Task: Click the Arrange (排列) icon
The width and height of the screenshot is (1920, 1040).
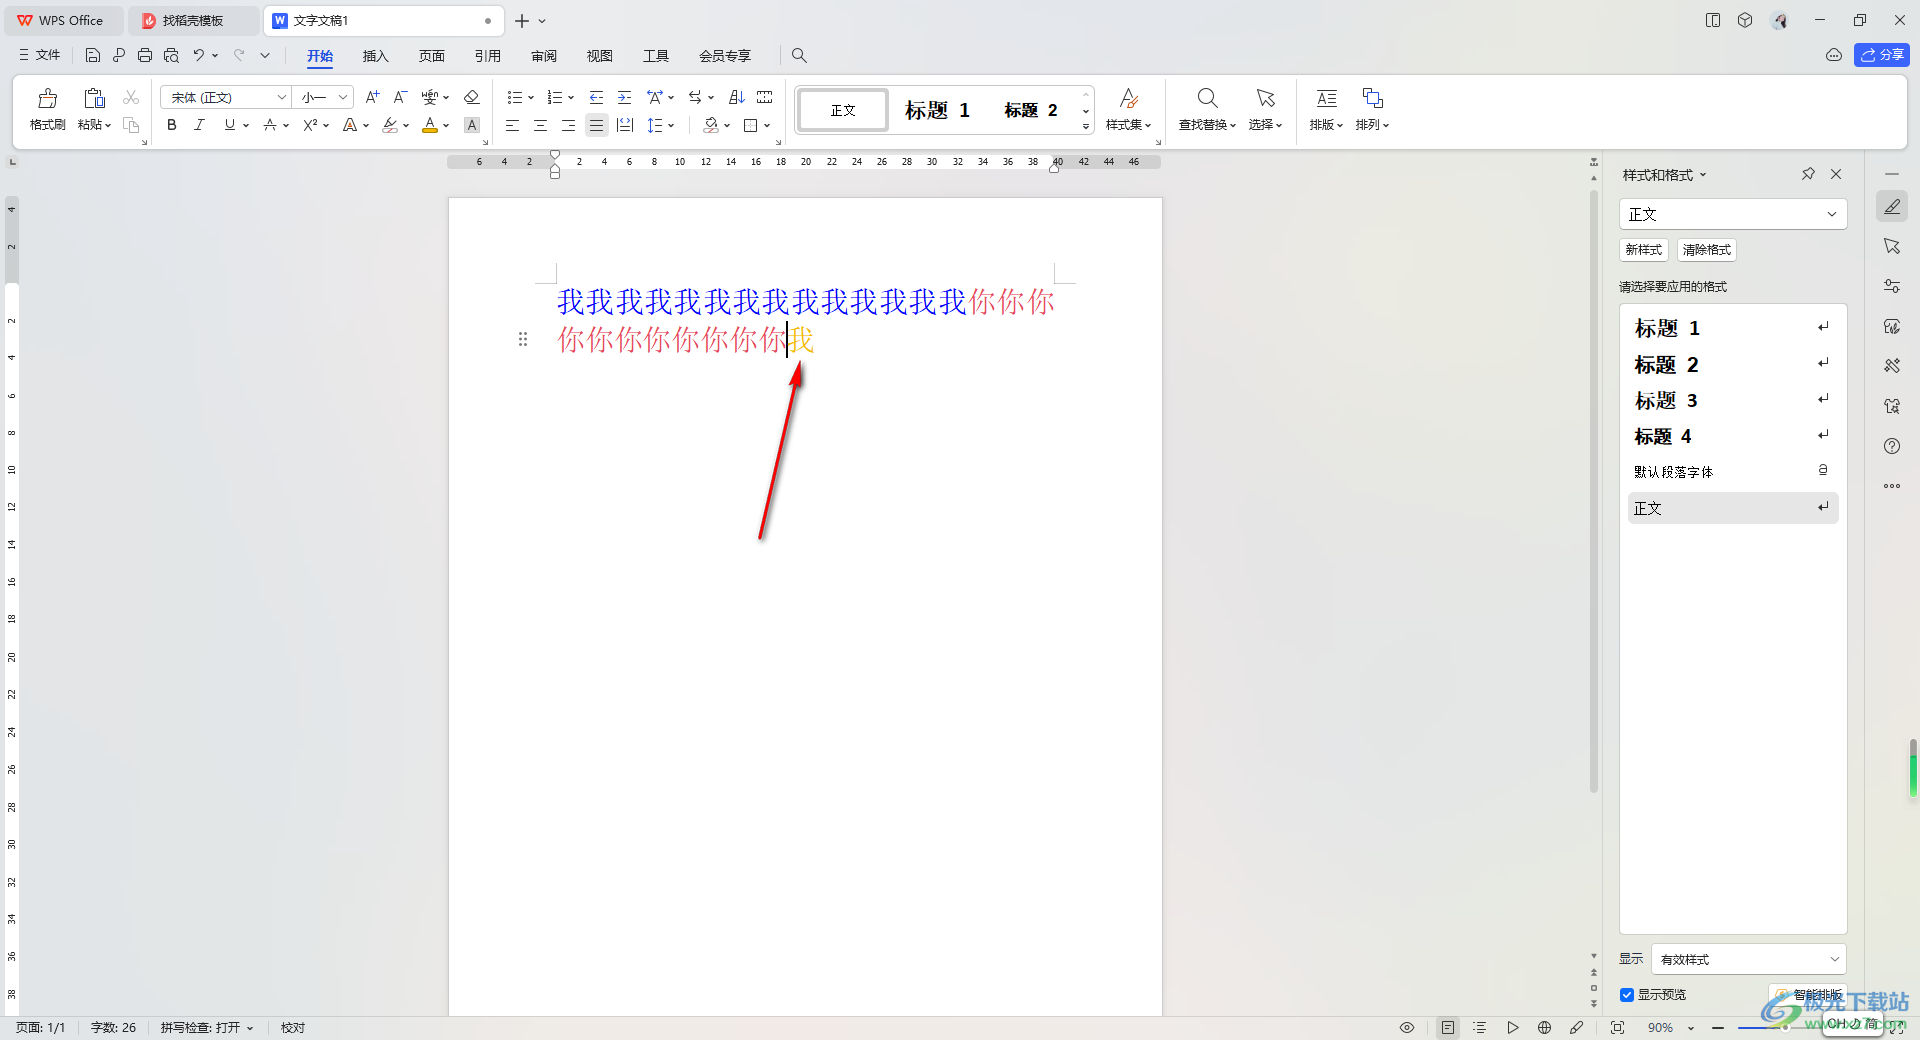Action: 1372,98
